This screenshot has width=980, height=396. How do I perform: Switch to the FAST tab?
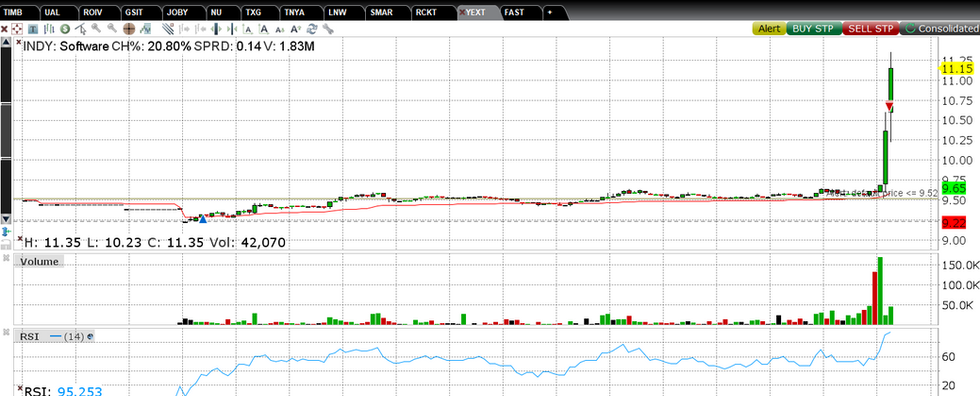point(515,12)
